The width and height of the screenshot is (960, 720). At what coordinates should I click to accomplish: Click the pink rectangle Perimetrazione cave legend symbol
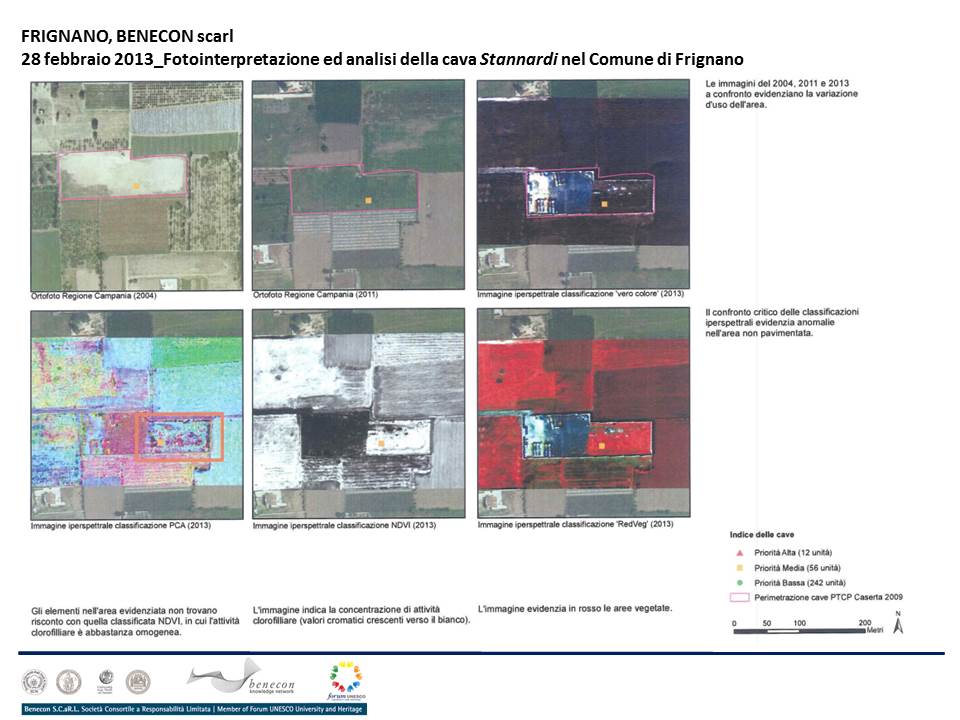(740, 597)
